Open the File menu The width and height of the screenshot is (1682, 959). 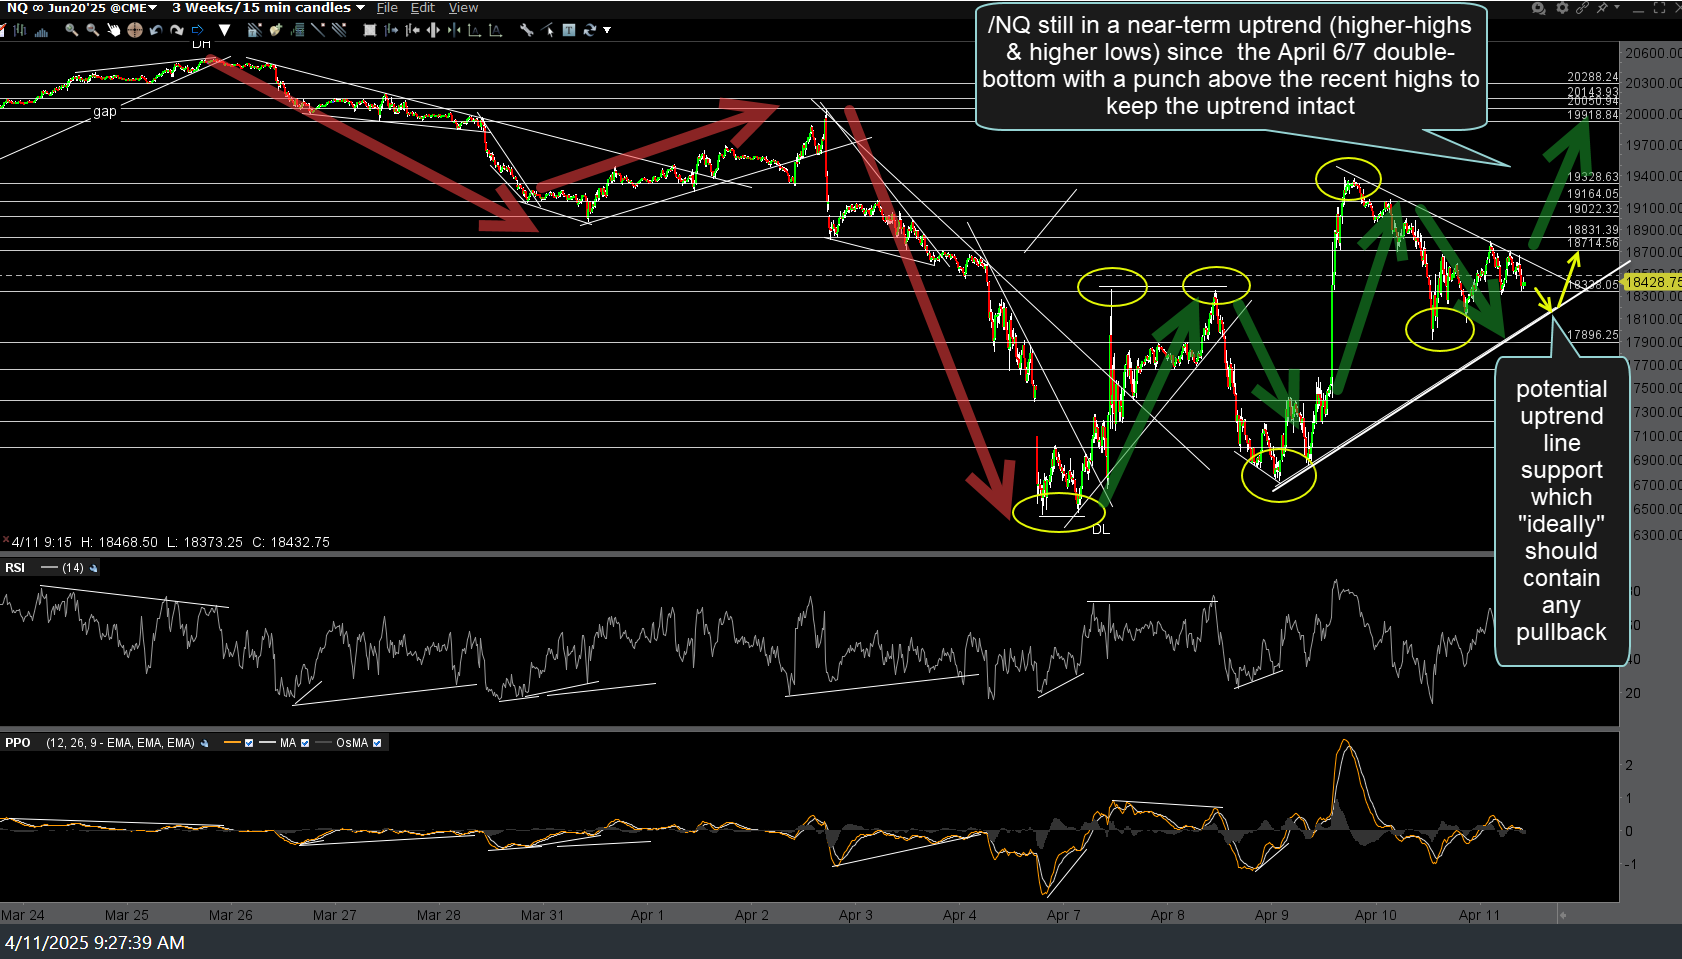pyautogui.click(x=387, y=8)
